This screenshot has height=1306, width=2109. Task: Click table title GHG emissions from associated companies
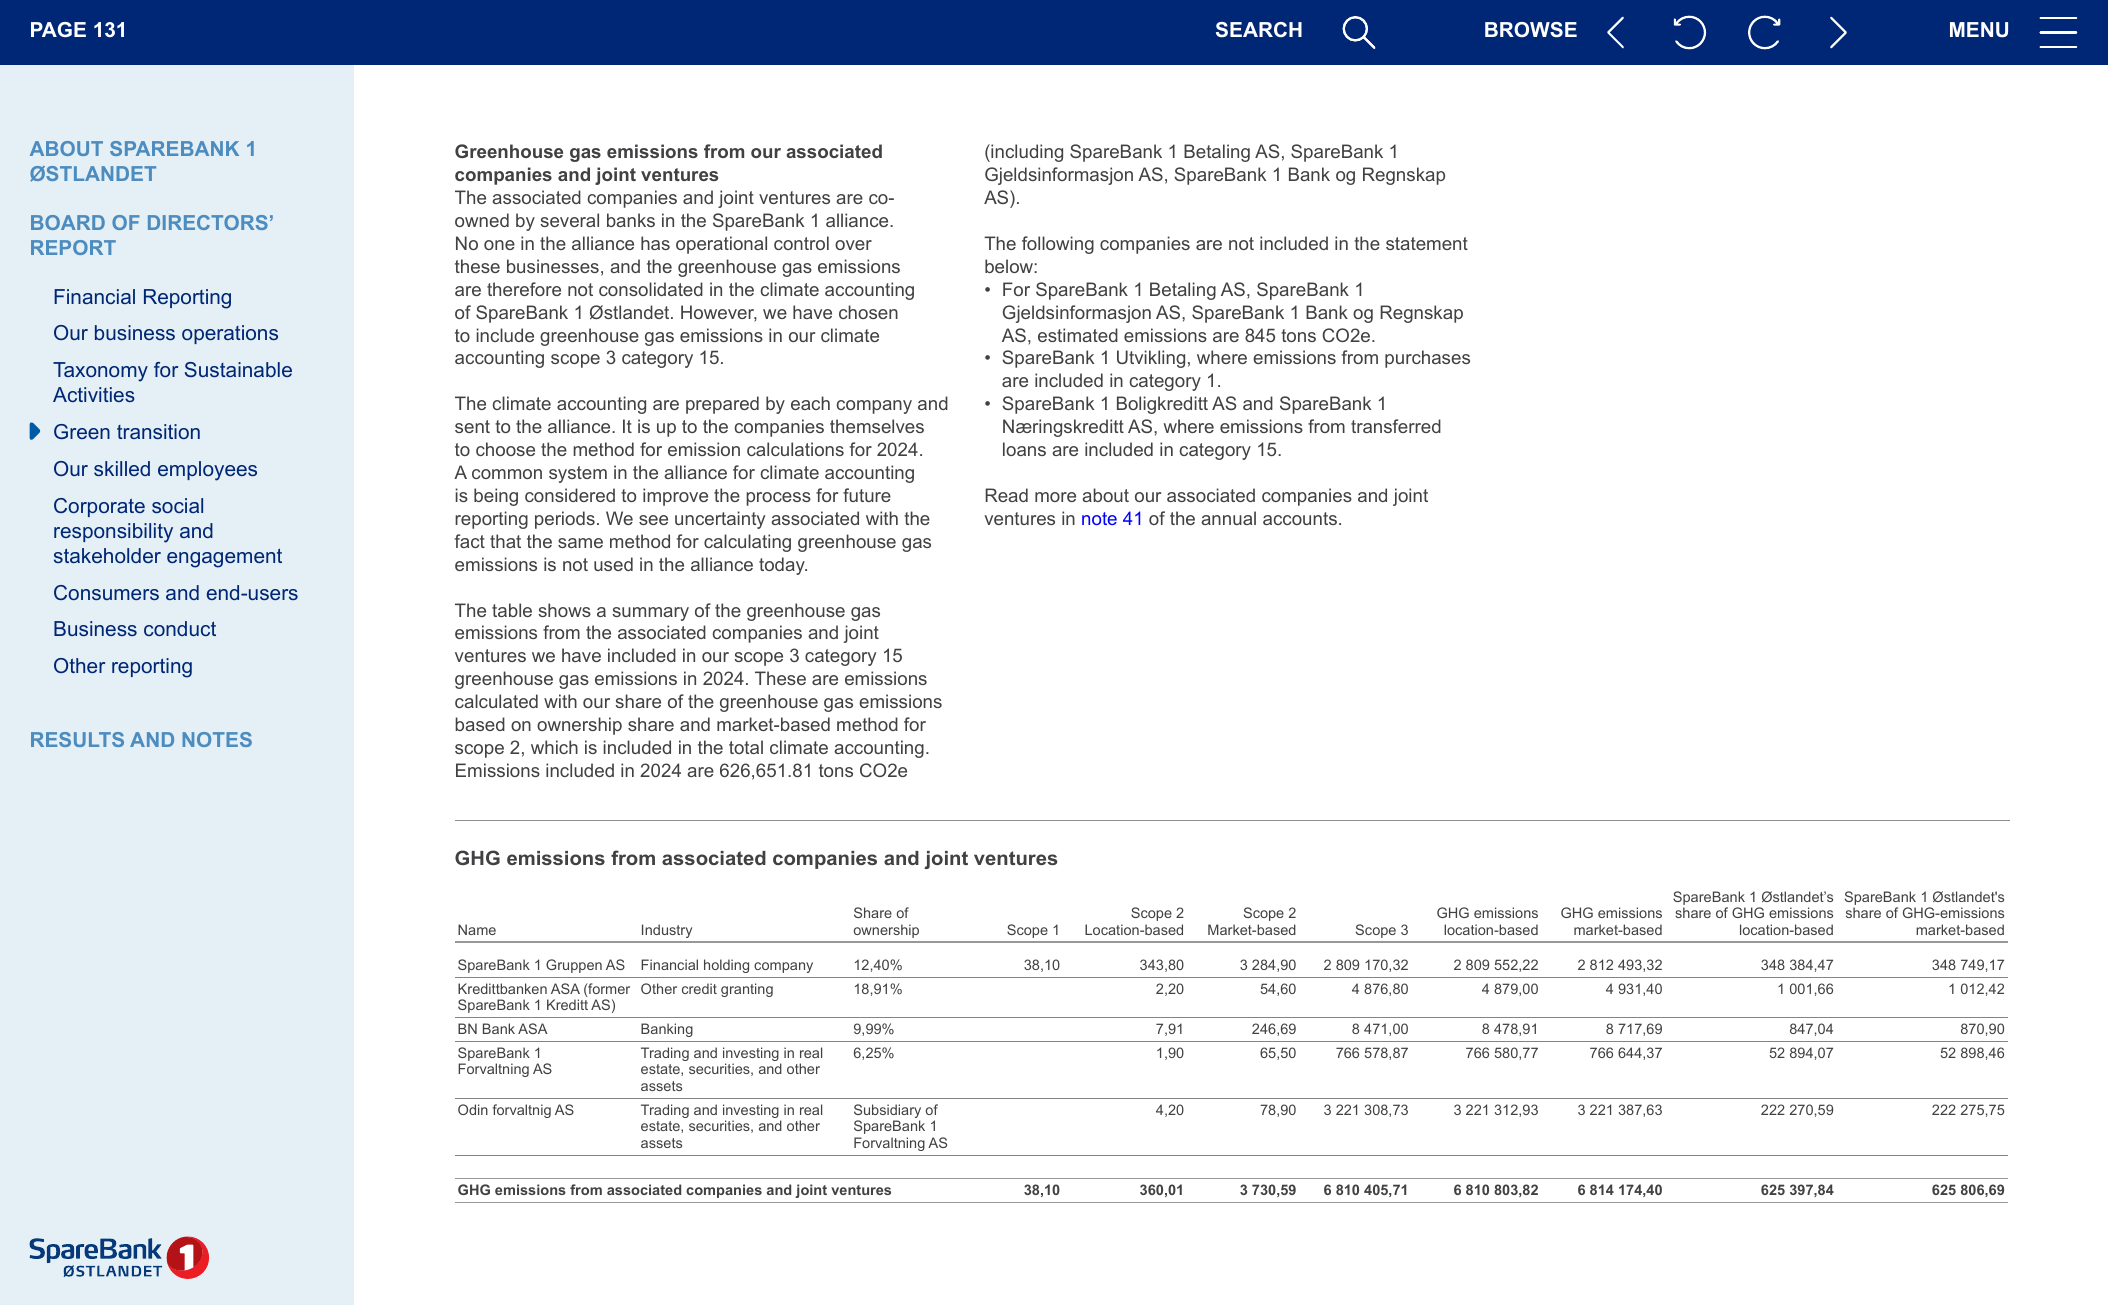point(755,858)
